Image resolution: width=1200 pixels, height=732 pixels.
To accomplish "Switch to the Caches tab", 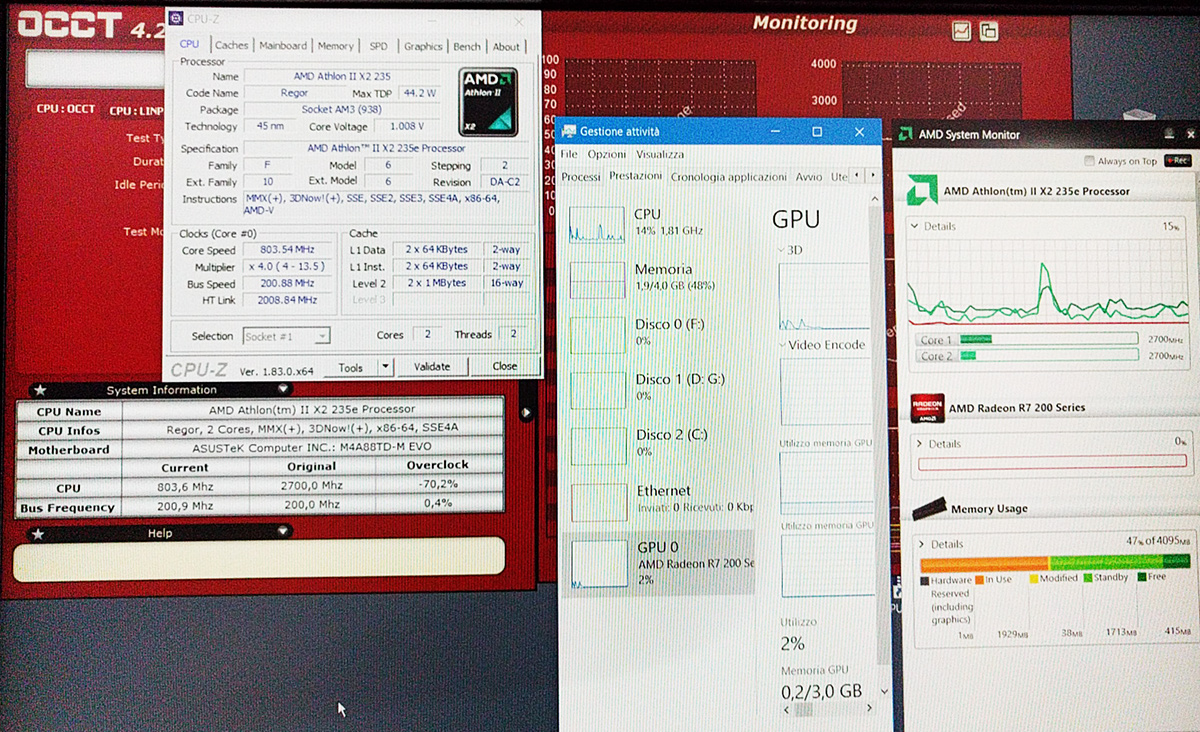I will (231, 45).
